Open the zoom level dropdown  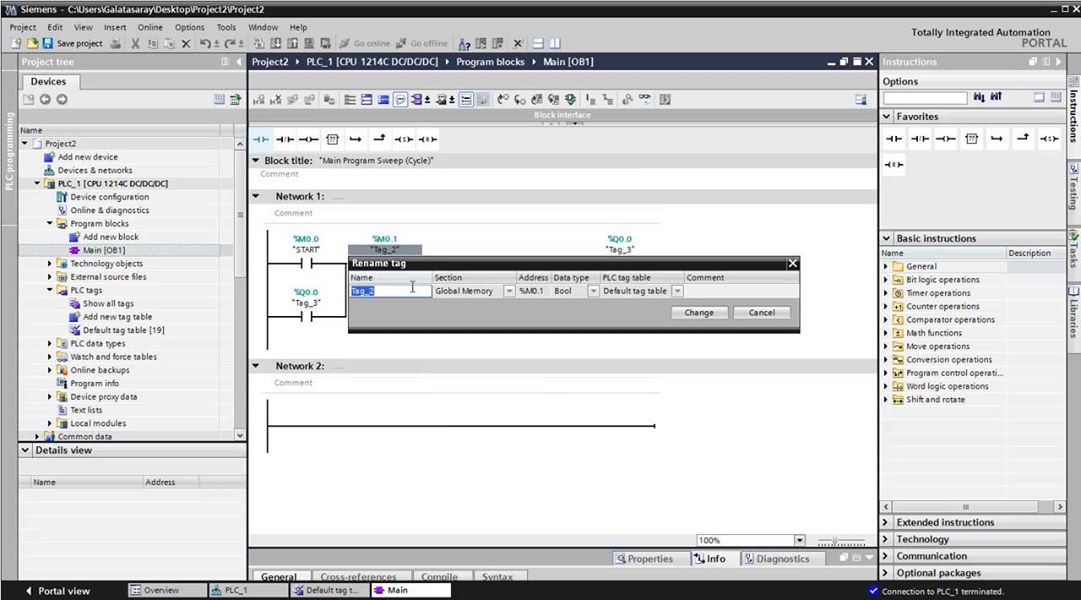pos(800,541)
